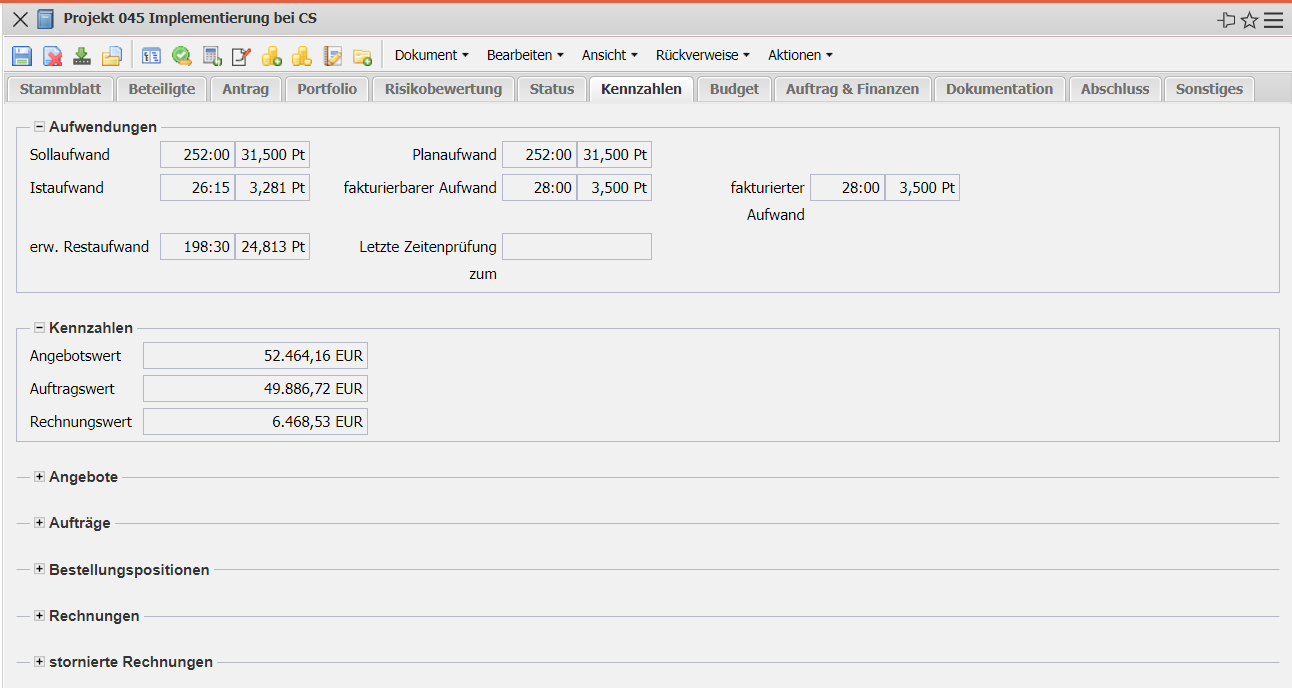The height and width of the screenshot is (688, 1292).
Task: Expand the Rechnungen section
Action: tap(40, 616)
